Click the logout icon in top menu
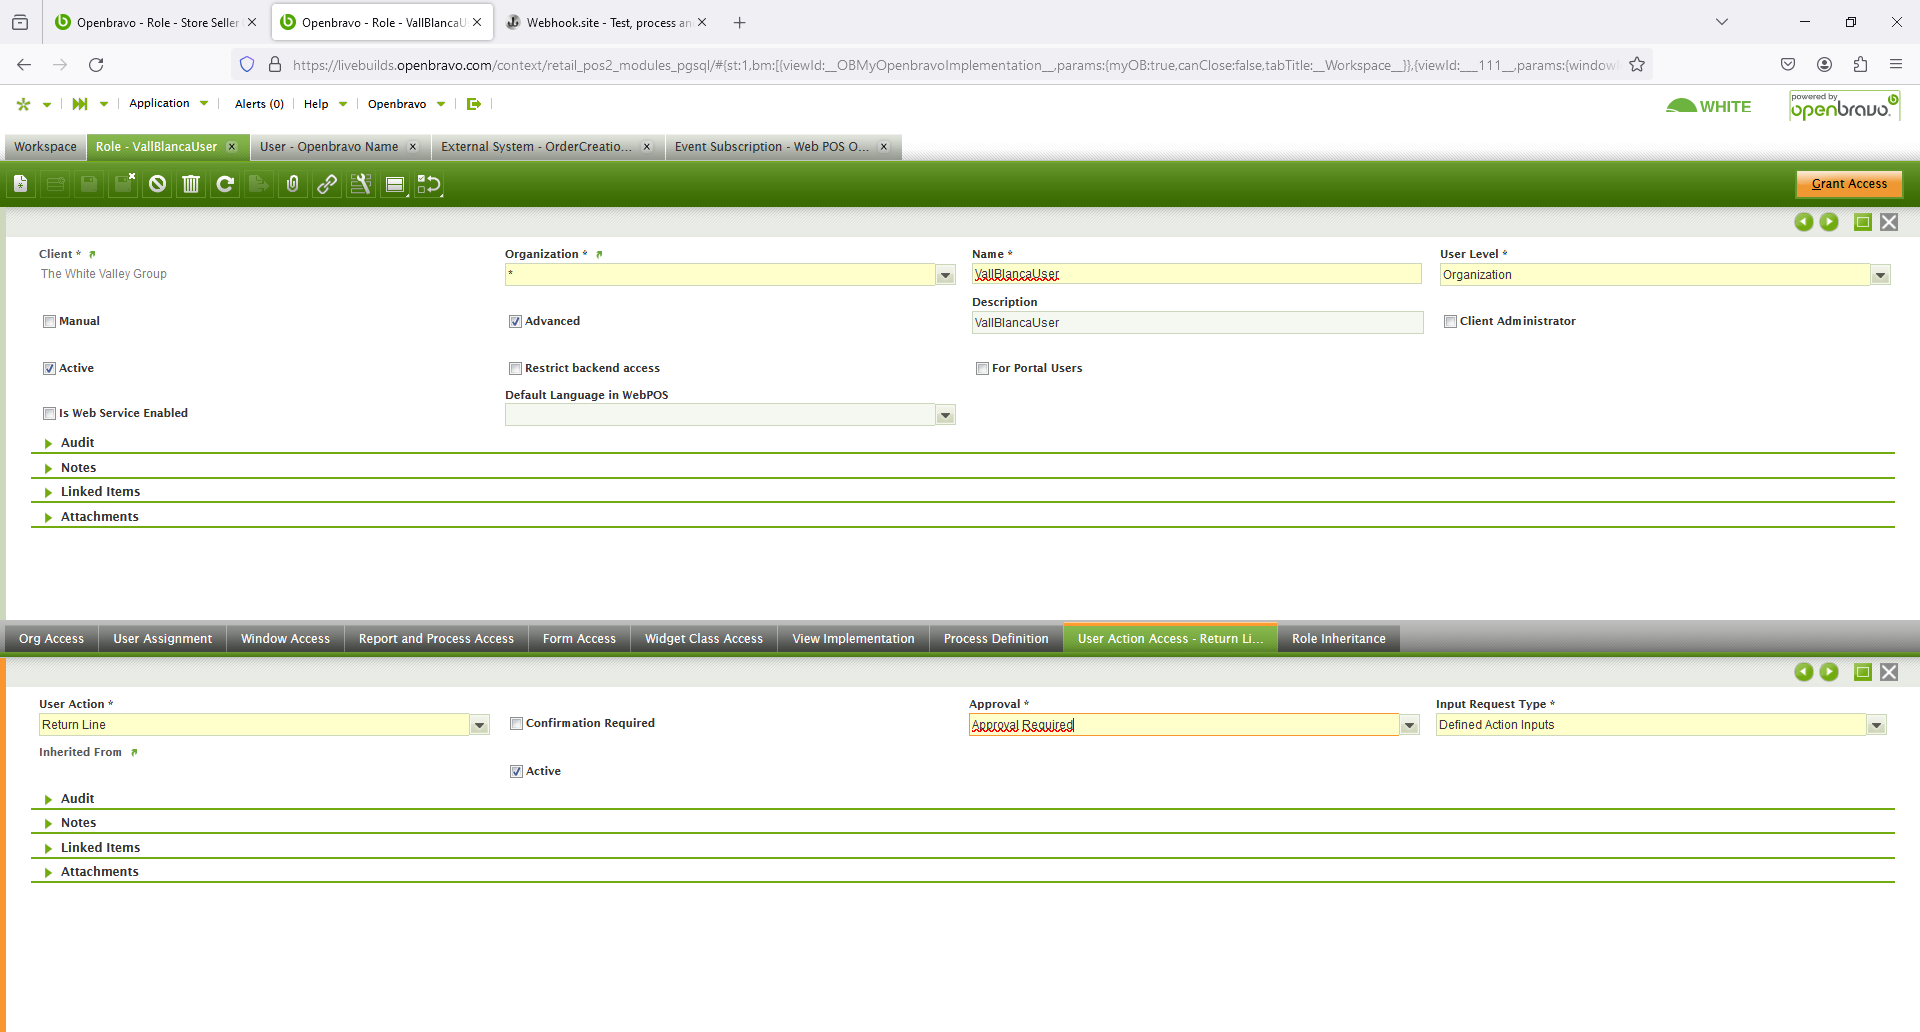1920x1032 pixels. click(x=474, y=104)
